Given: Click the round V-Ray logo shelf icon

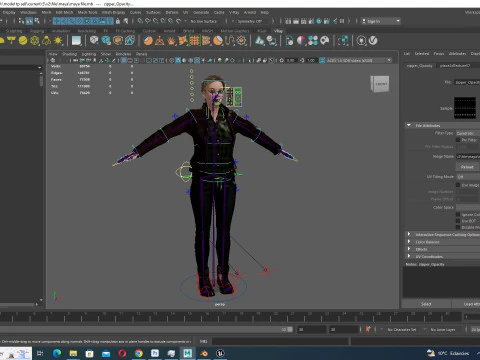Looking at the screenshot, I should tap(373, 41).
